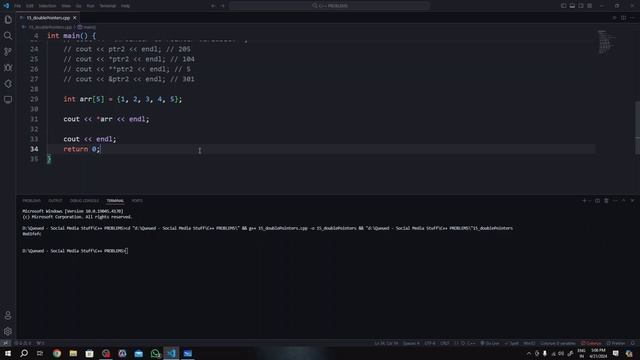Click the line and column indicator
The width and height of the screenshot is (640, 360).
[x=386, y=343]
